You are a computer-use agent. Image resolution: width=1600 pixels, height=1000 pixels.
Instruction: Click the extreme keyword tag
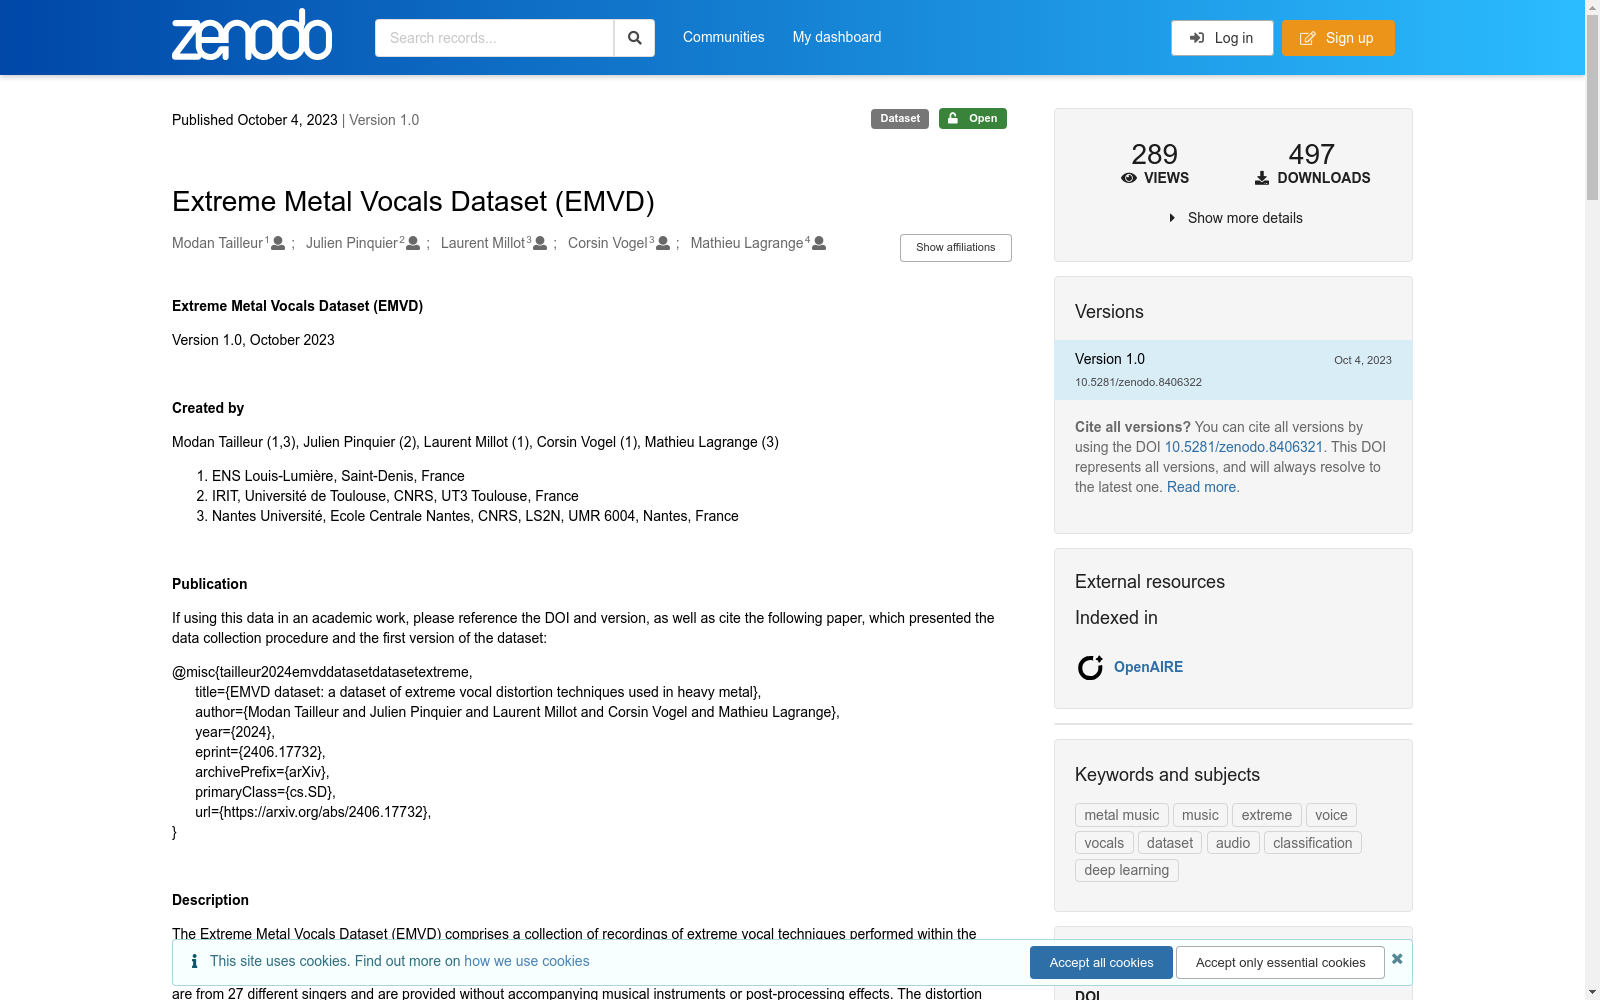(x=1266, y=815)
